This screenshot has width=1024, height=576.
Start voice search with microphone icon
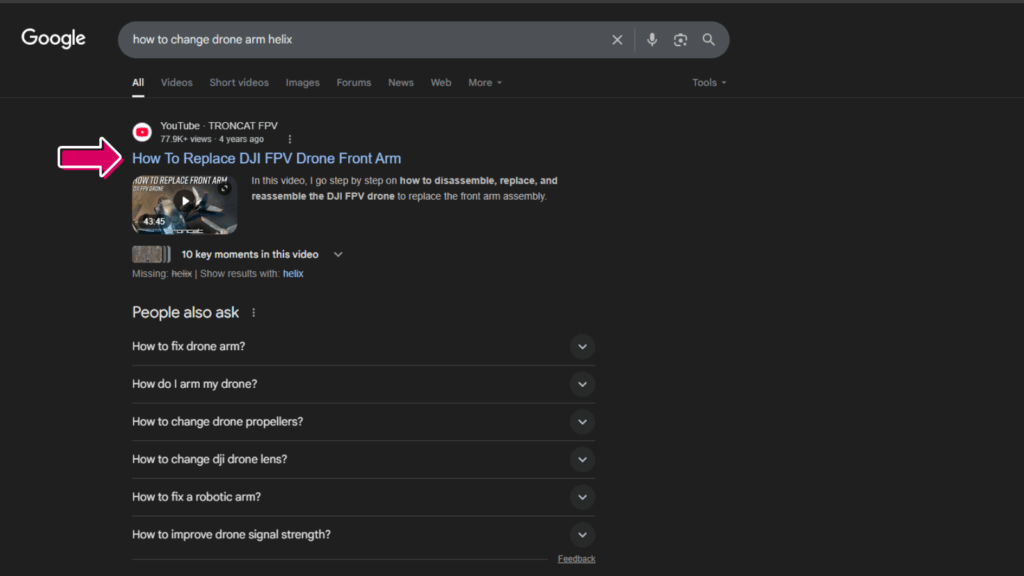(x=652, y=40)
